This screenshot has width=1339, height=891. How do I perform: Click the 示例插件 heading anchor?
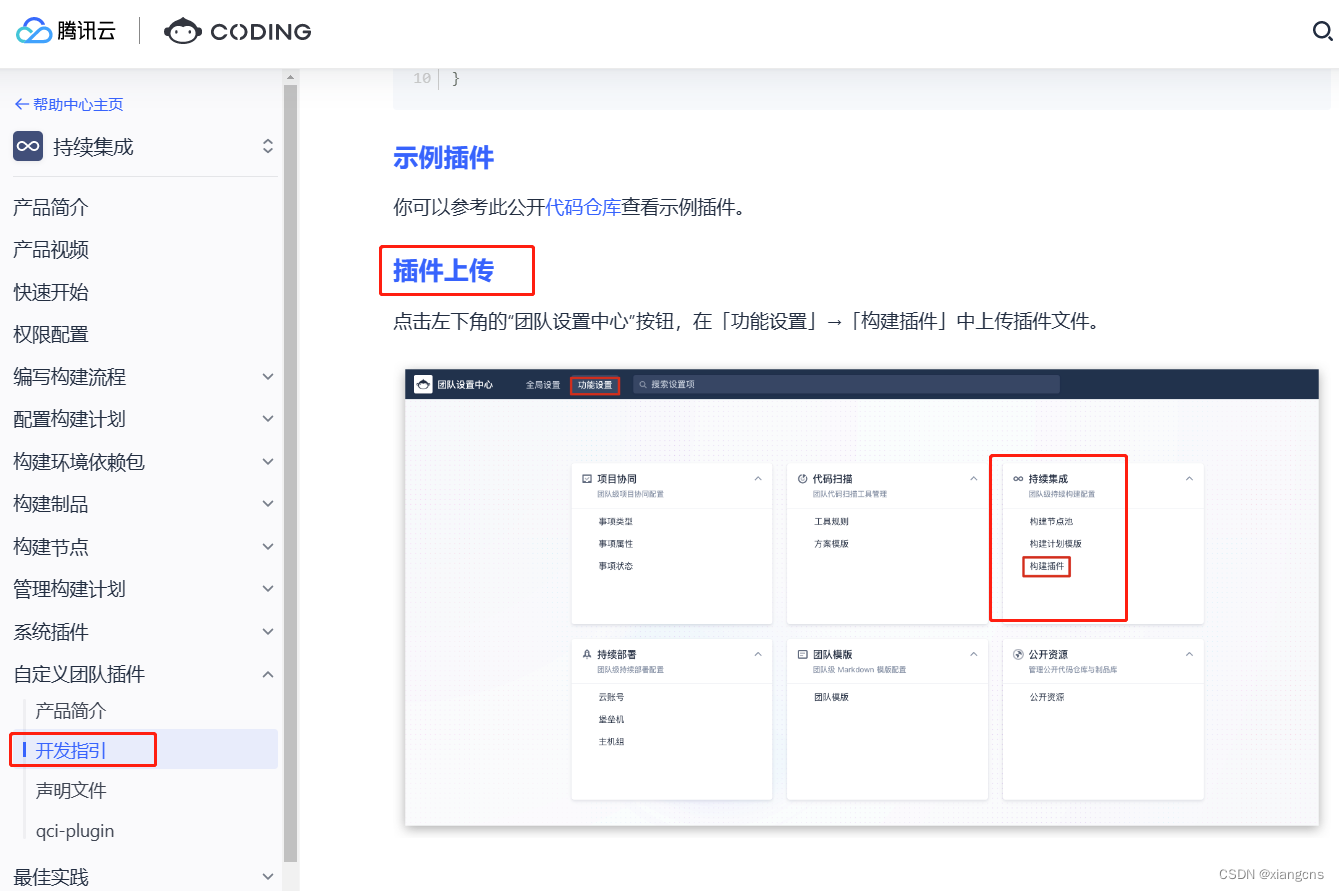tap(444, 158)
